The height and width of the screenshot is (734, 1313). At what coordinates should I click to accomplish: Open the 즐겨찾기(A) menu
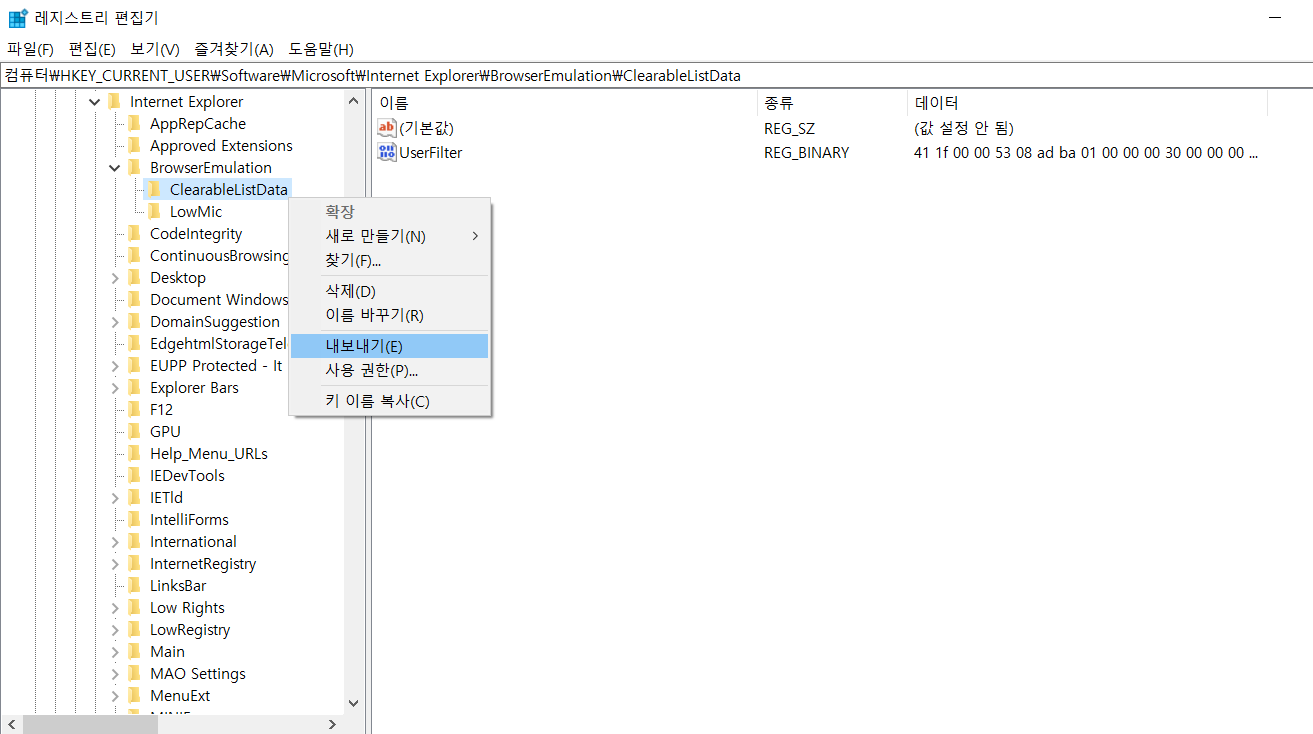(234, 49)
